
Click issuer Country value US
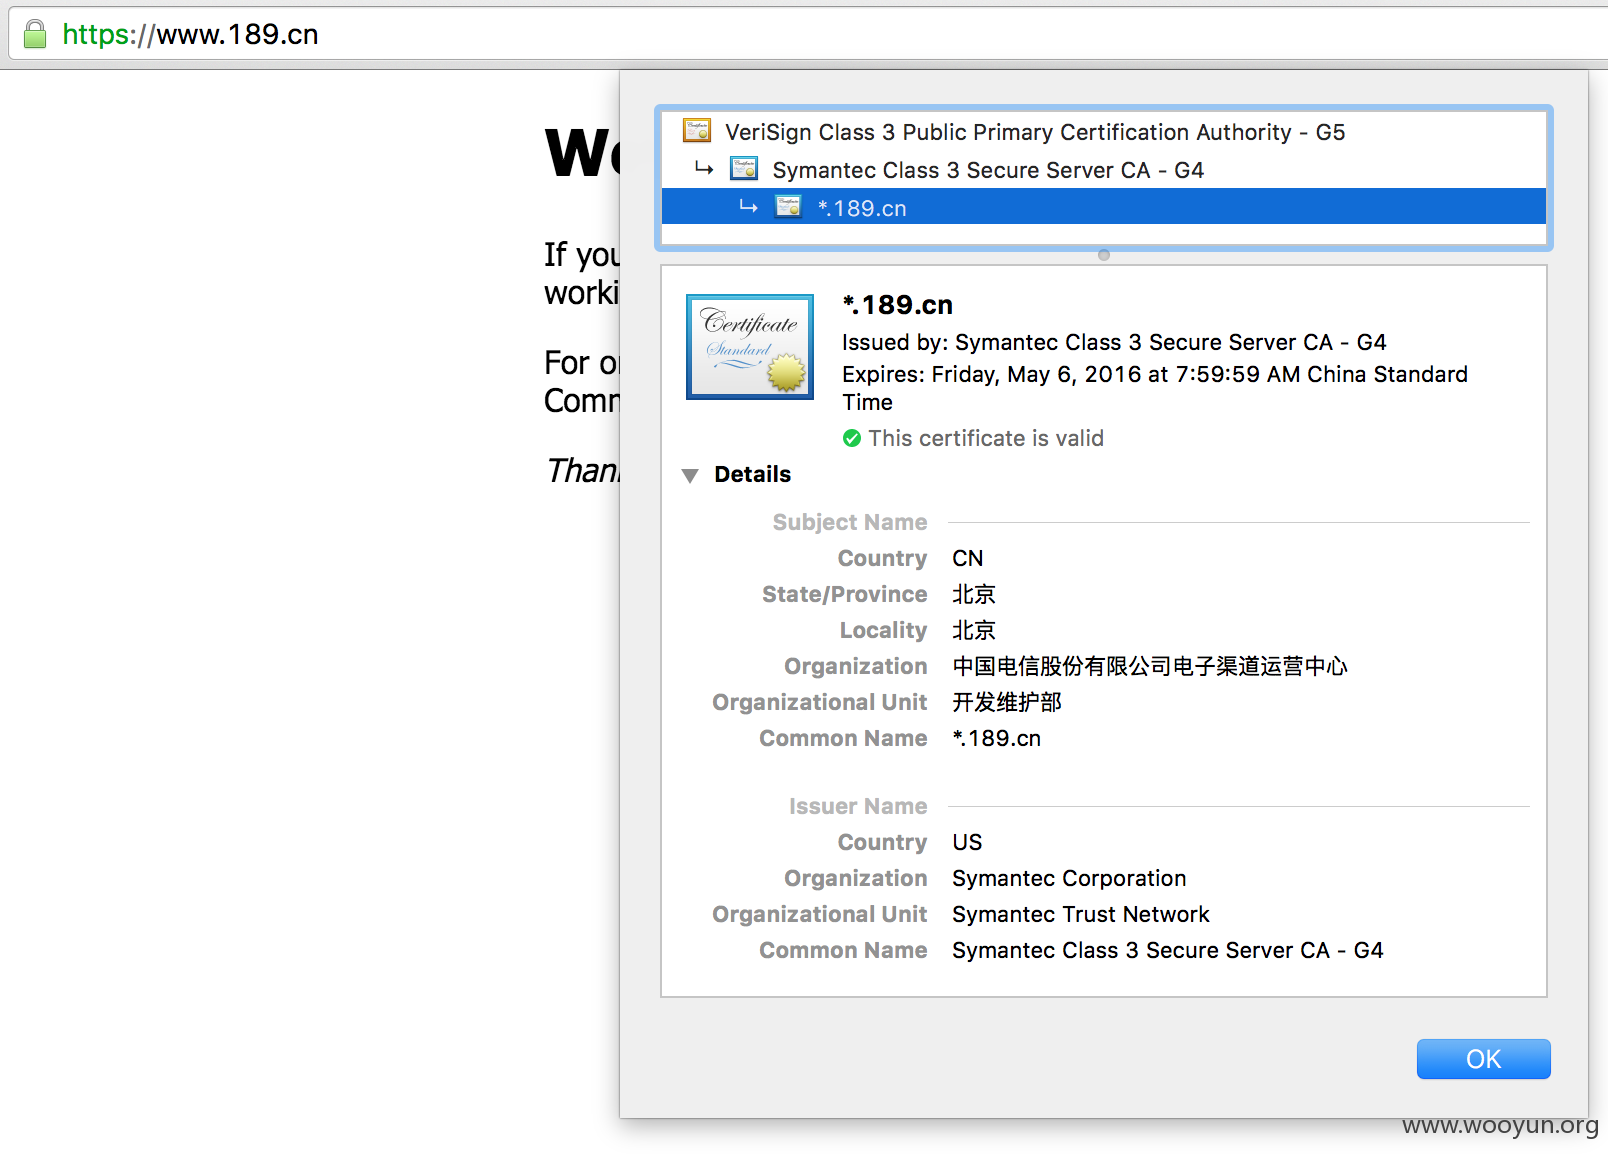968,842
